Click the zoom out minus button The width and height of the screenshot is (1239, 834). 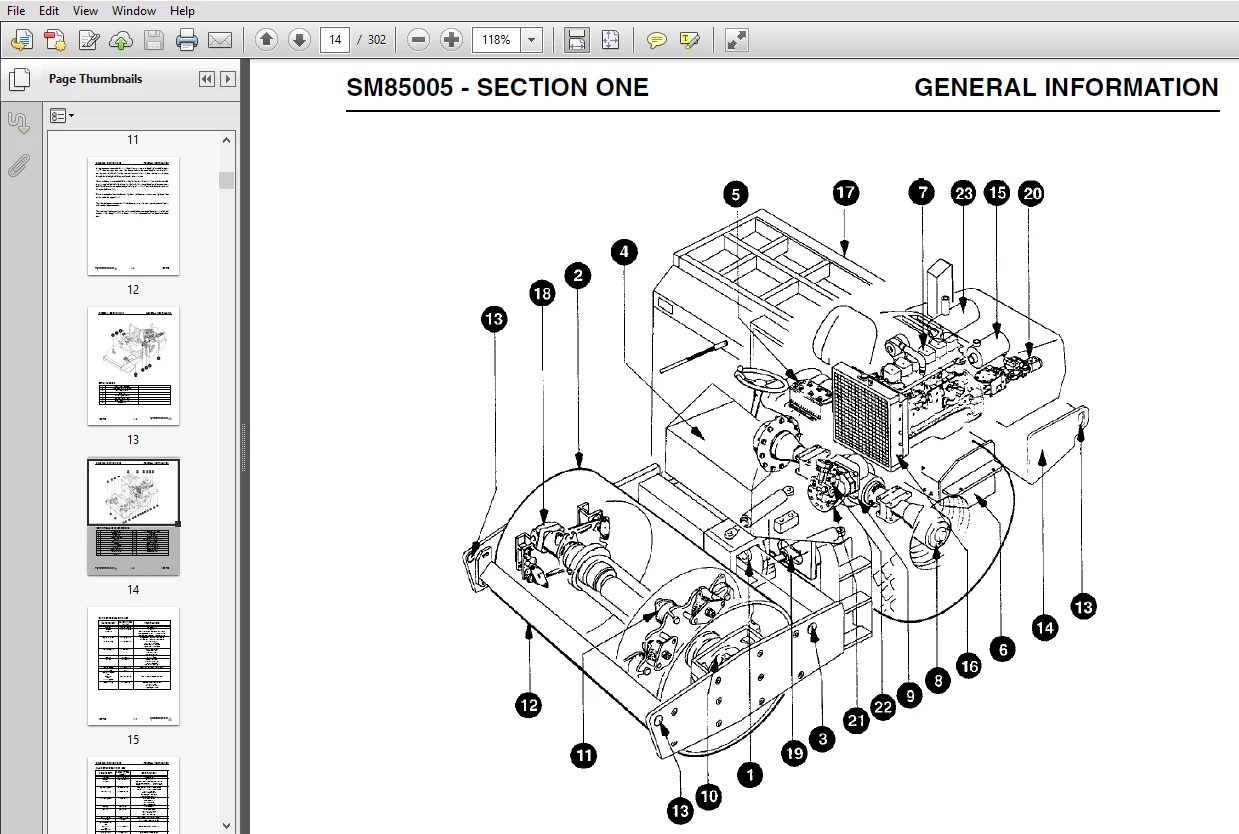coord(419,40)
